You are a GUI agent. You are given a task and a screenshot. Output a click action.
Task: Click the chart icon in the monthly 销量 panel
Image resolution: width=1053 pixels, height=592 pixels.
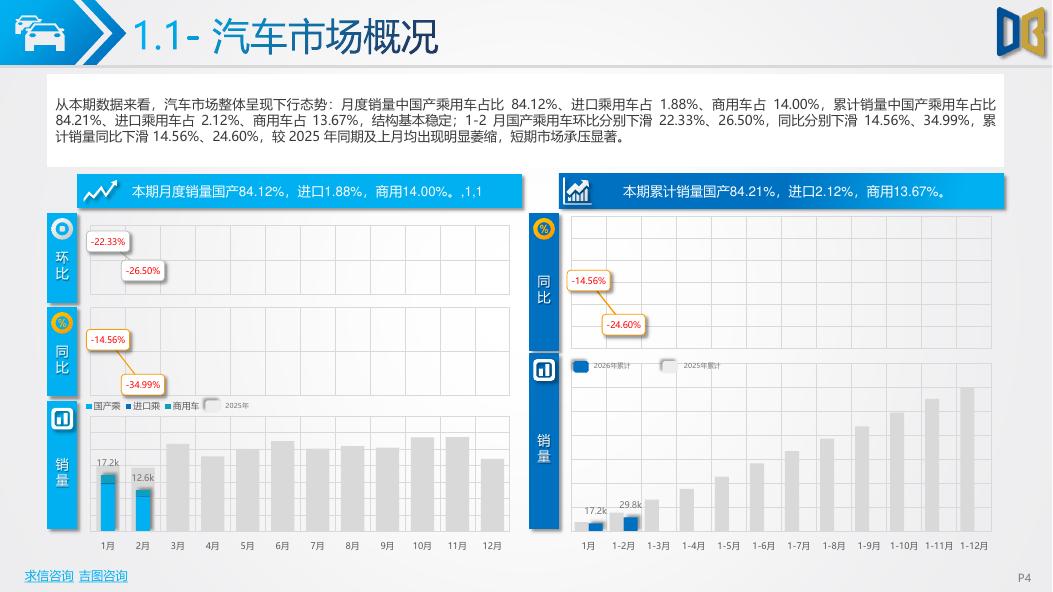[62, 419]
